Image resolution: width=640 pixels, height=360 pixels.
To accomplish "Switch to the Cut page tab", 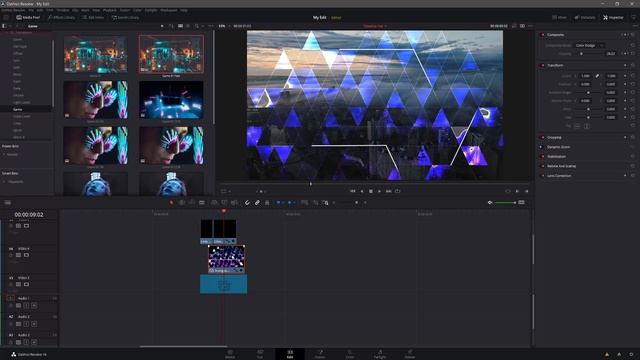I will click(260, 354).
